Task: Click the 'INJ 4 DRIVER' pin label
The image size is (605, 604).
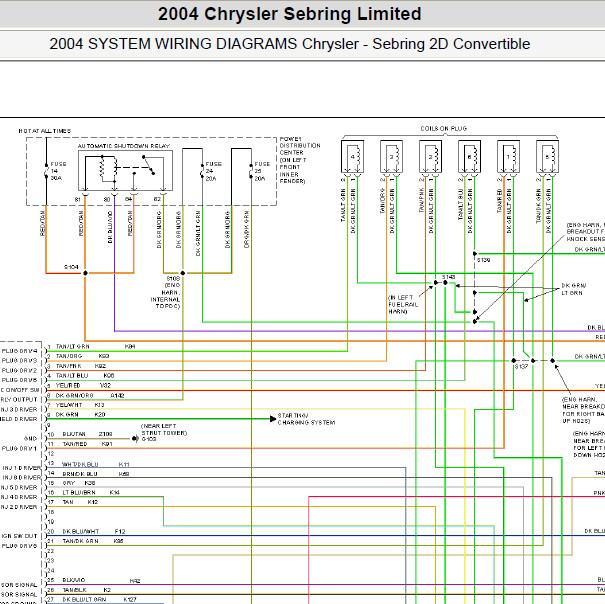Action: tap(19, 497)
